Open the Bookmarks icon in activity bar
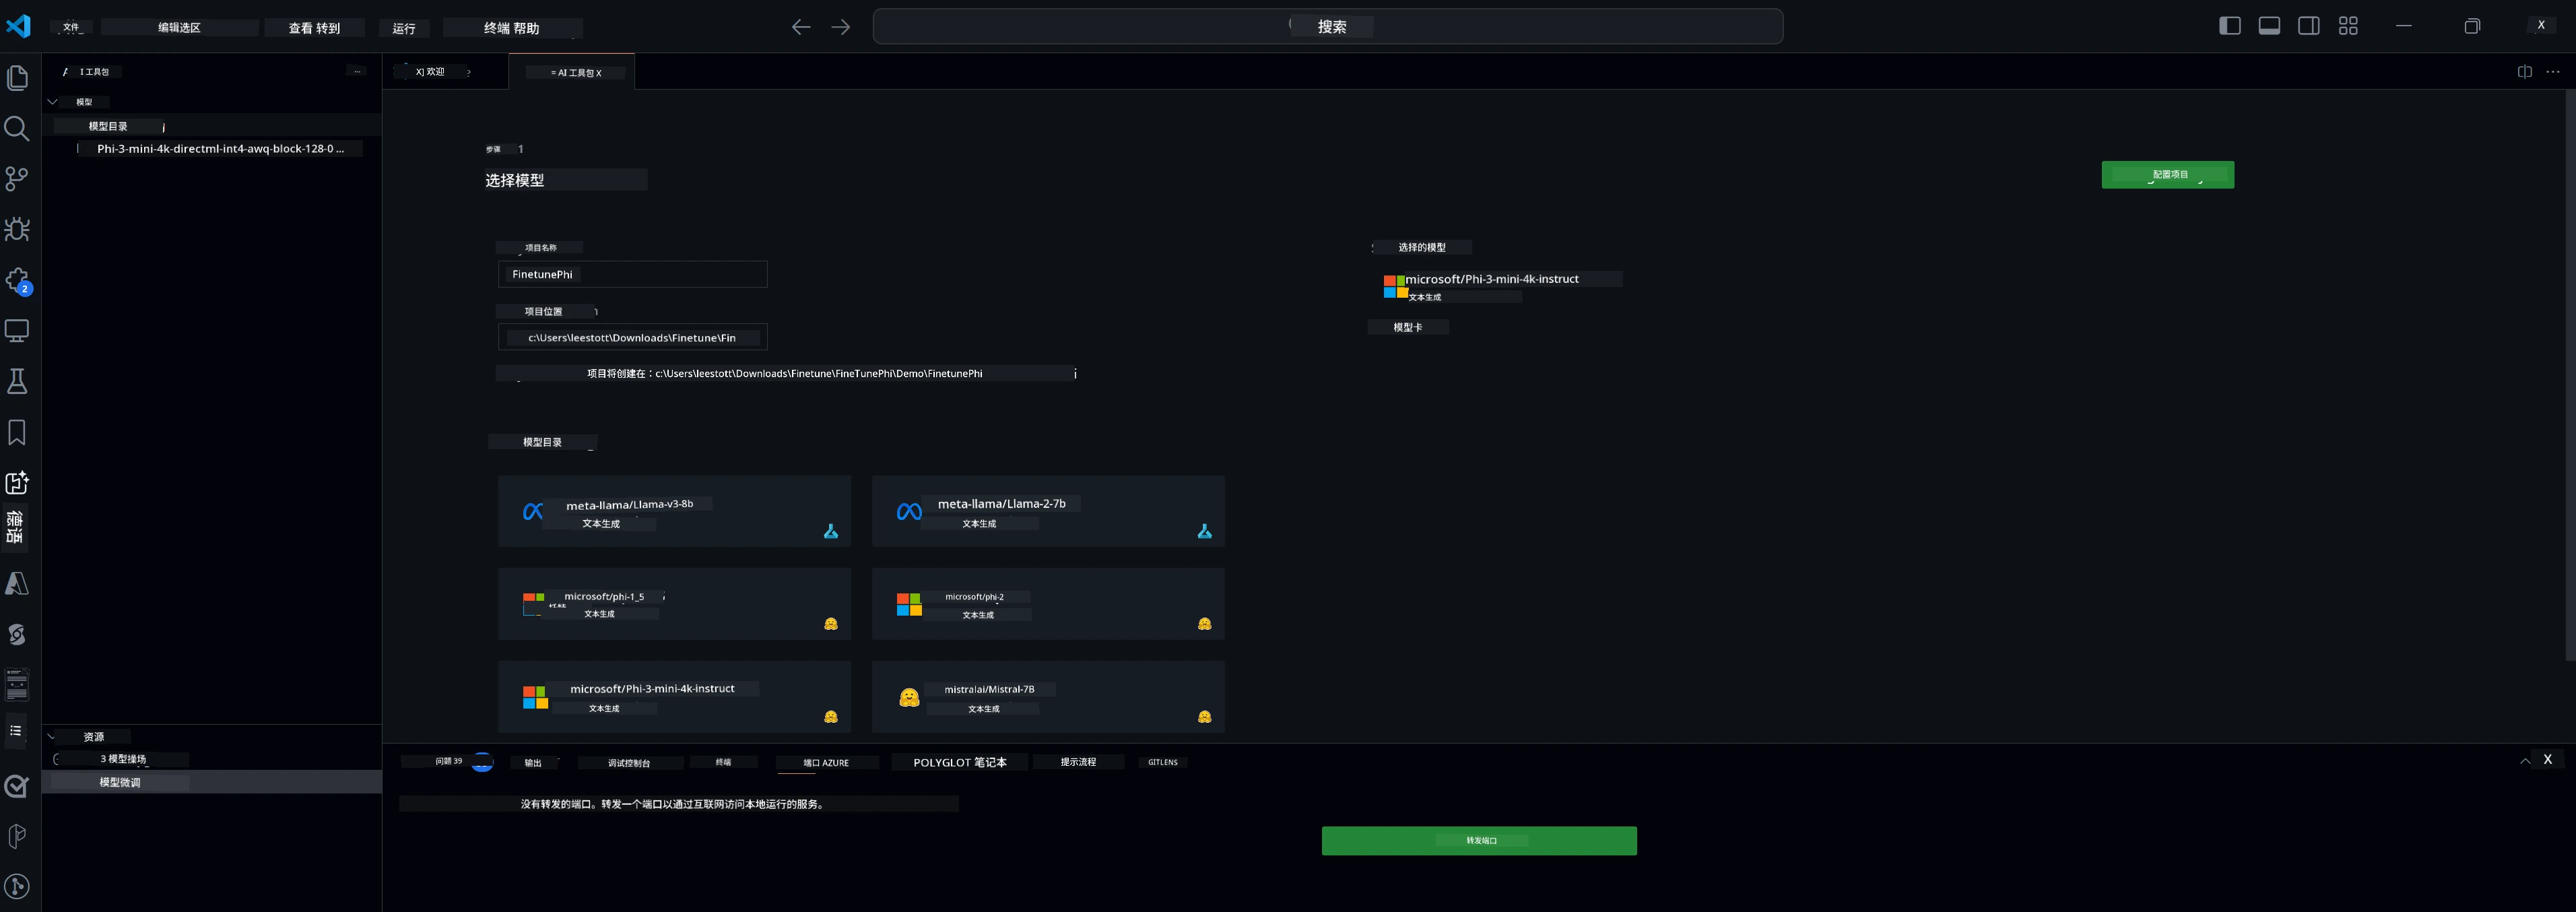The height and width of the screenshot is (912, 2576). 17,432
